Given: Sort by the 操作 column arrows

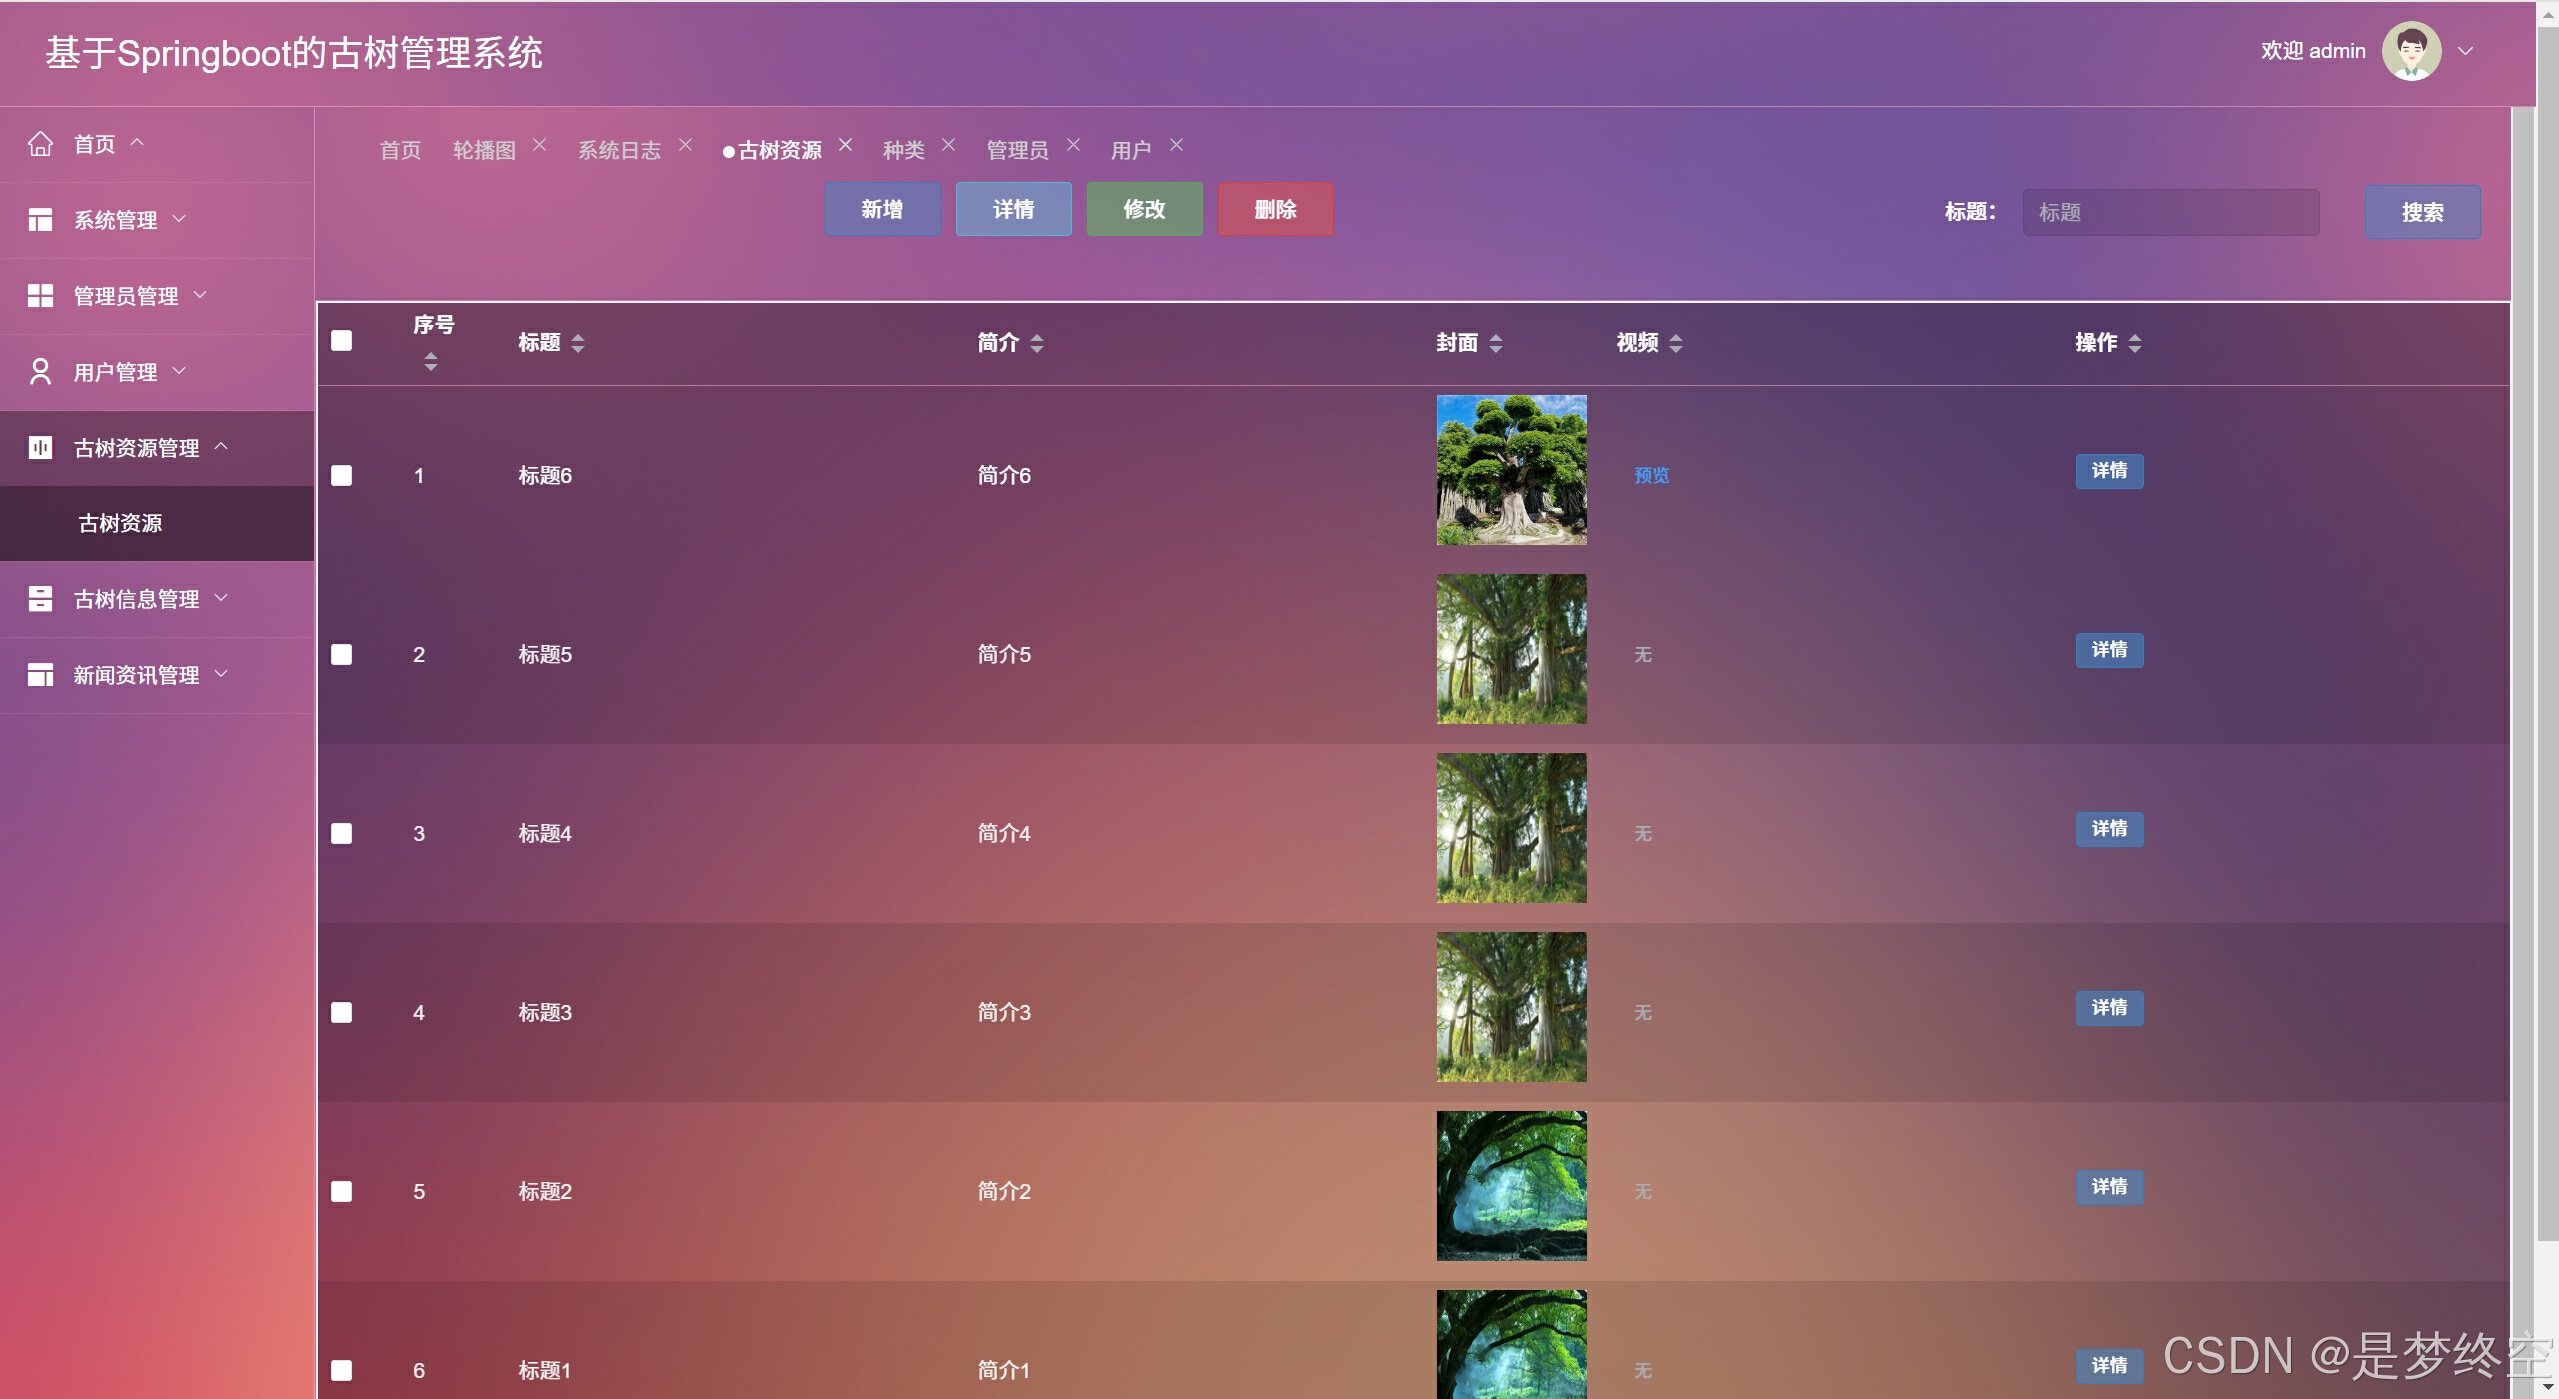Looking at the screenshot, I should (2134, 344).
